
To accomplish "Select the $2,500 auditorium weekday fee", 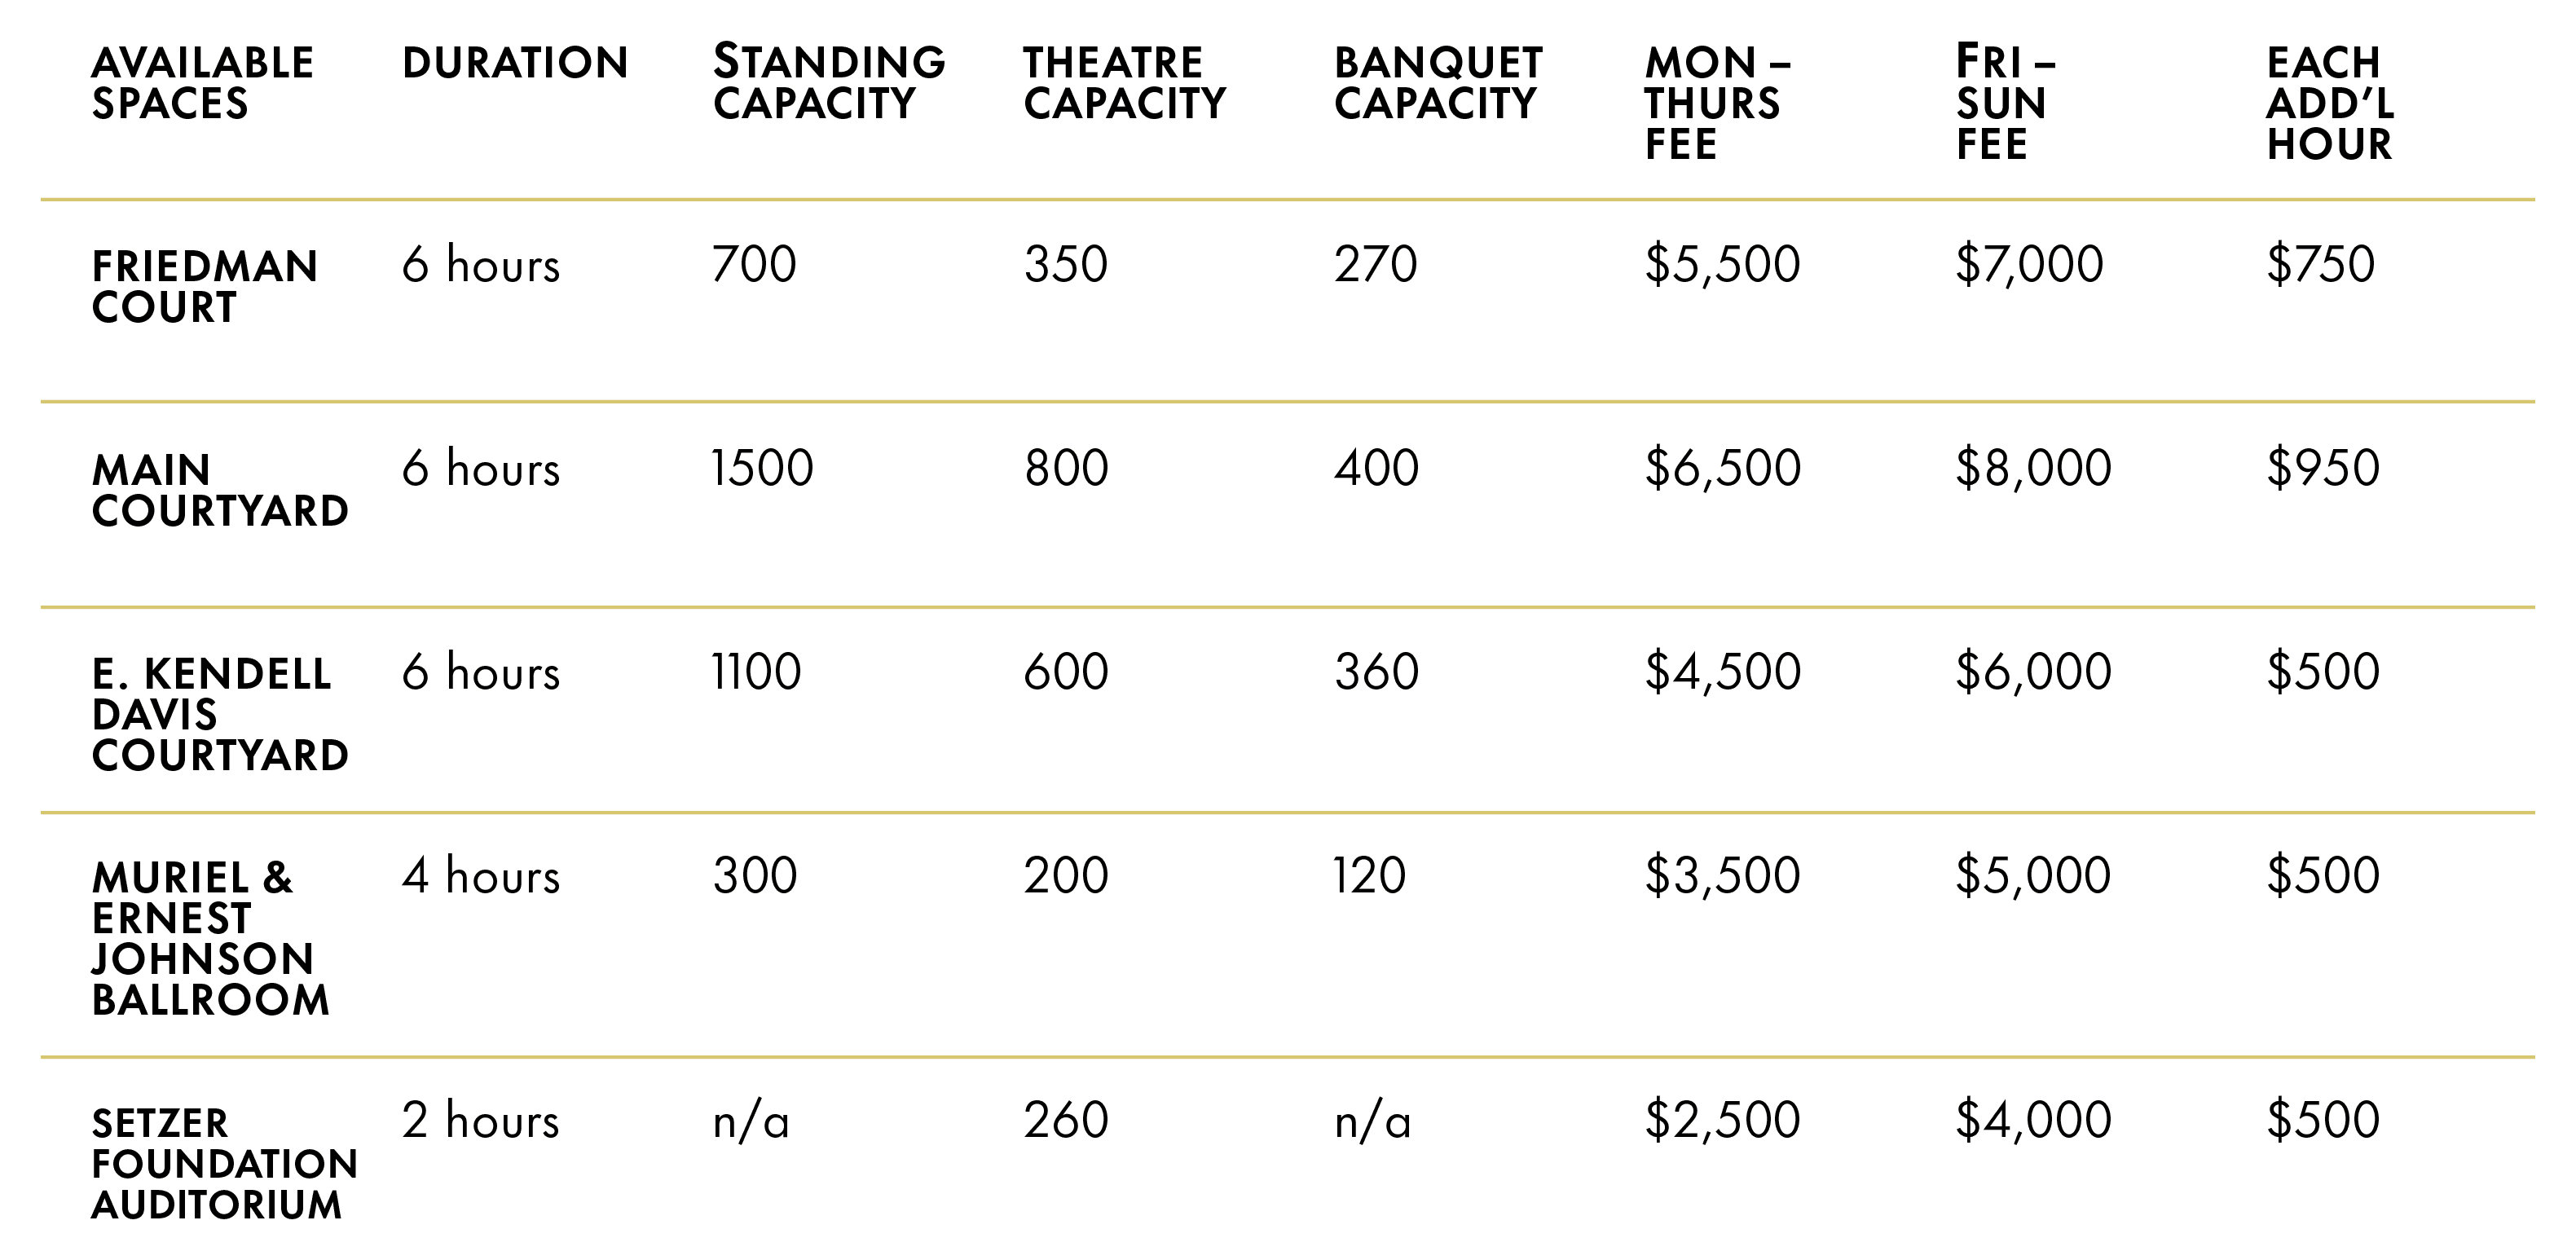I will (1722, 1119).
